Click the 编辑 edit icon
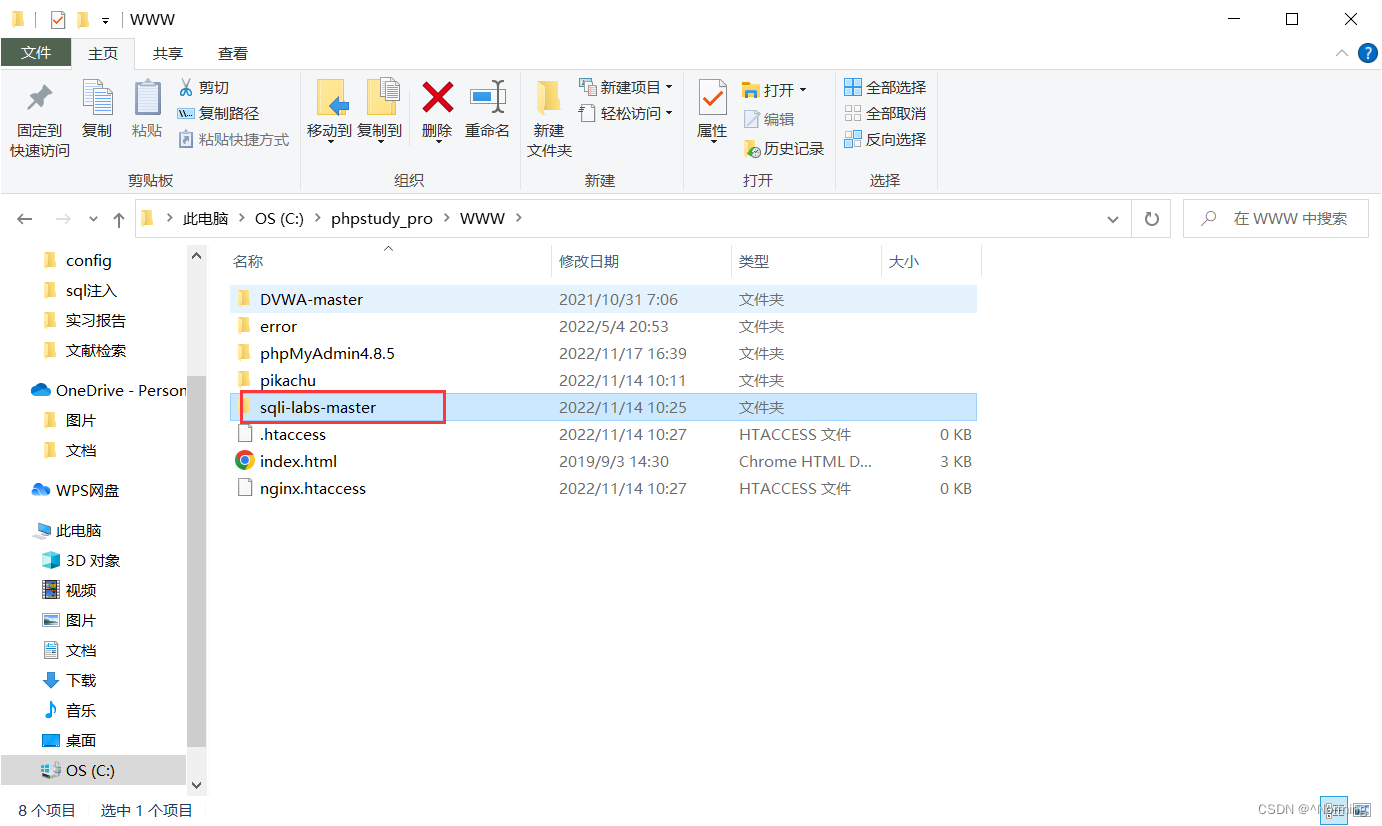1382x826 pixels. 752,119
